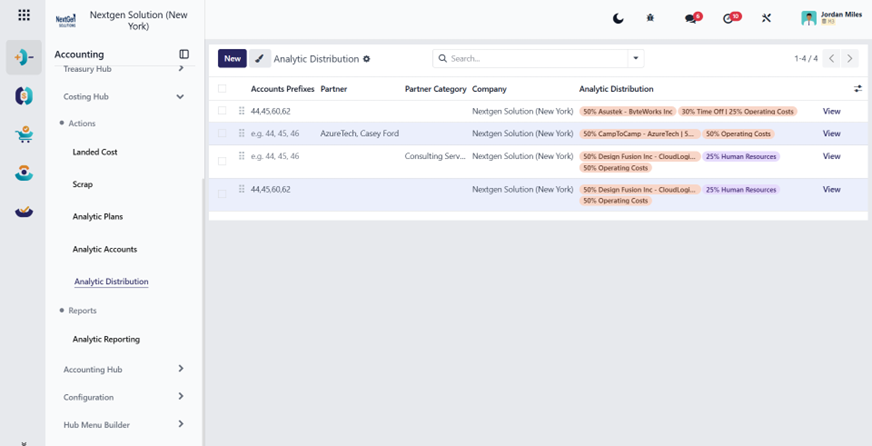Expand Treasury Hub menu chevron
The width and height of the screenshot is (872, 446).
pyautogui.click(x=181, y=68)
